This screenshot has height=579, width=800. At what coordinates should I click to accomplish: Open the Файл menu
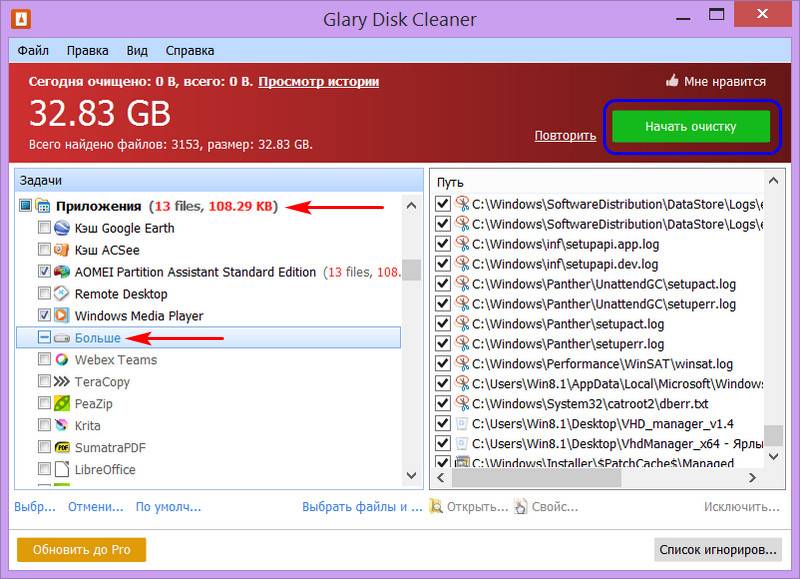(x=34, y=50)
